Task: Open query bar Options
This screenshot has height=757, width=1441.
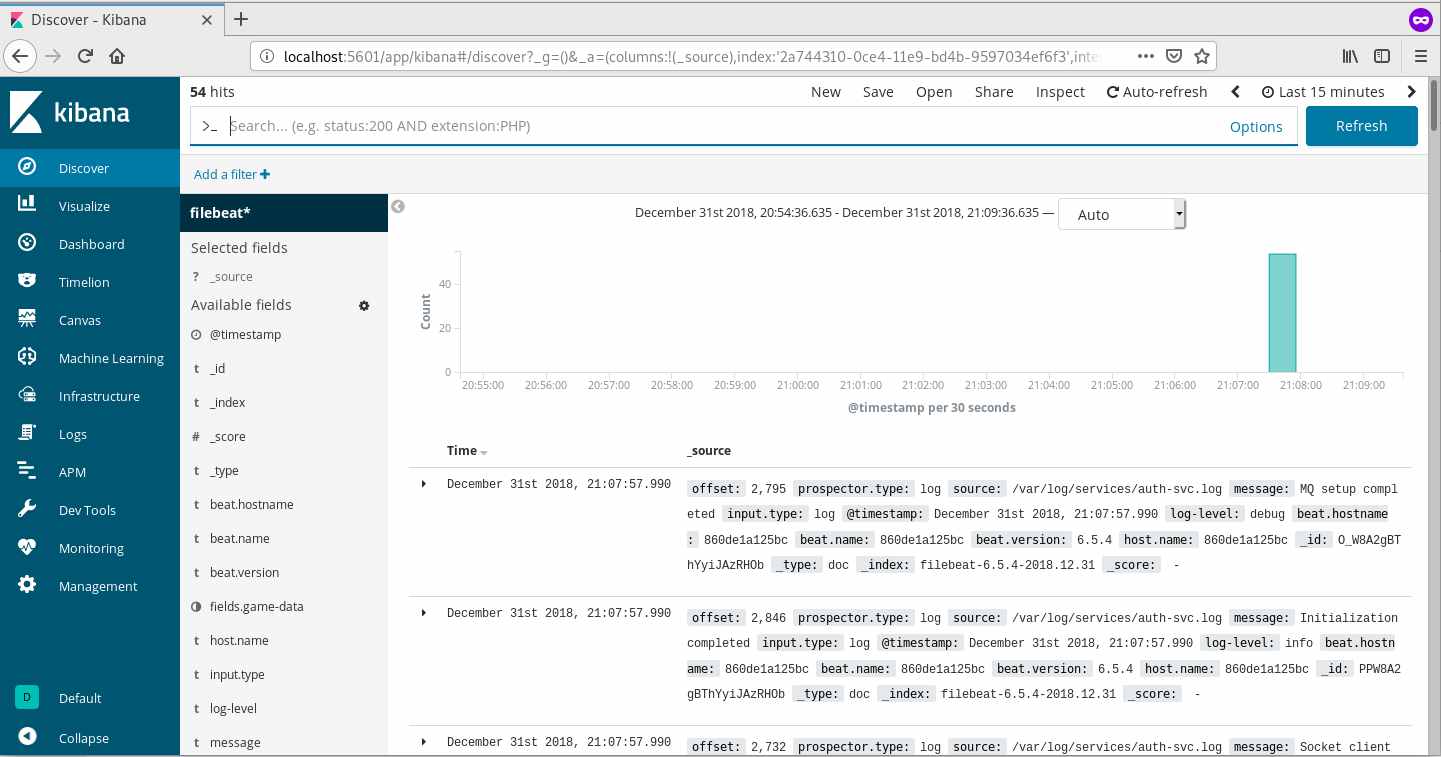Action: [x=1256, y=127]
